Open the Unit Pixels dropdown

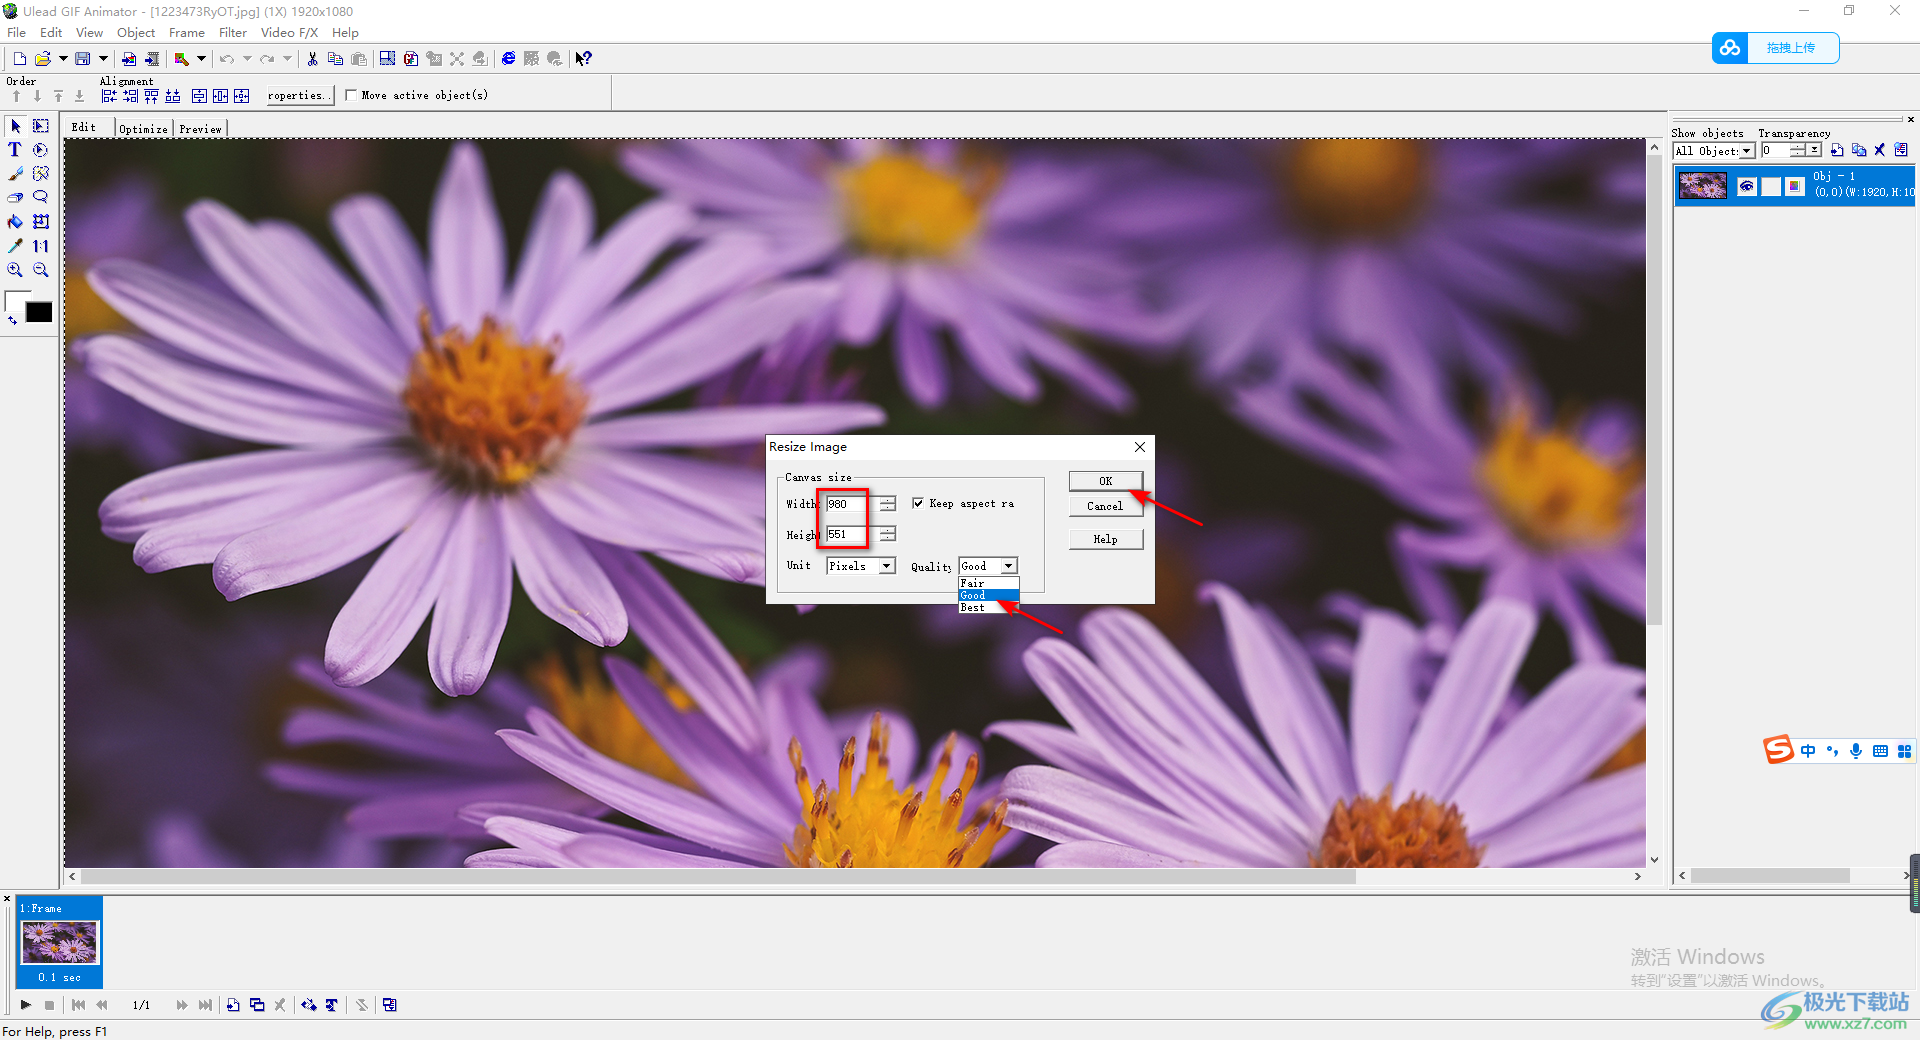click(886, 566)
